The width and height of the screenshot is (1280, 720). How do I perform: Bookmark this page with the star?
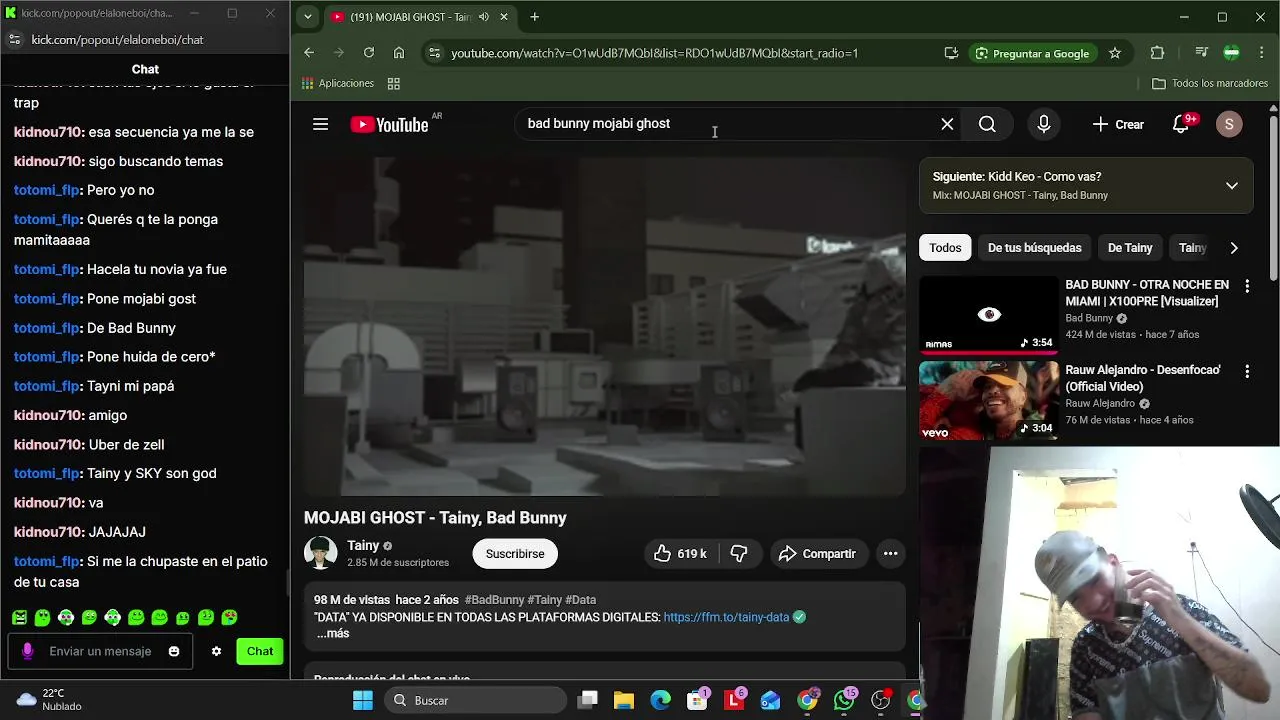point(1115,53)
